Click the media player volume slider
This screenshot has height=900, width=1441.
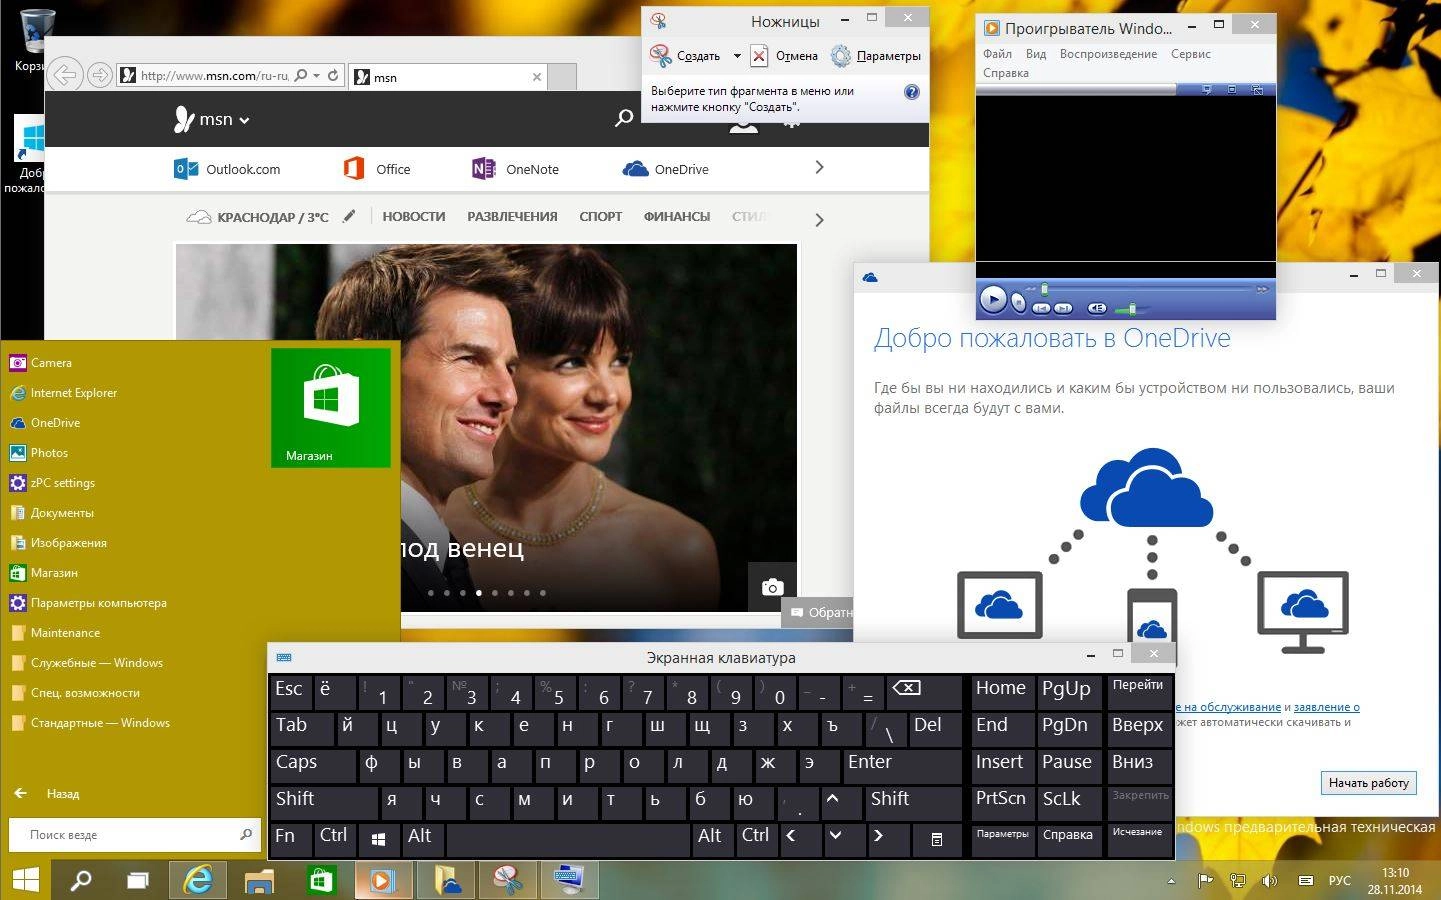tap(1132, 309)
